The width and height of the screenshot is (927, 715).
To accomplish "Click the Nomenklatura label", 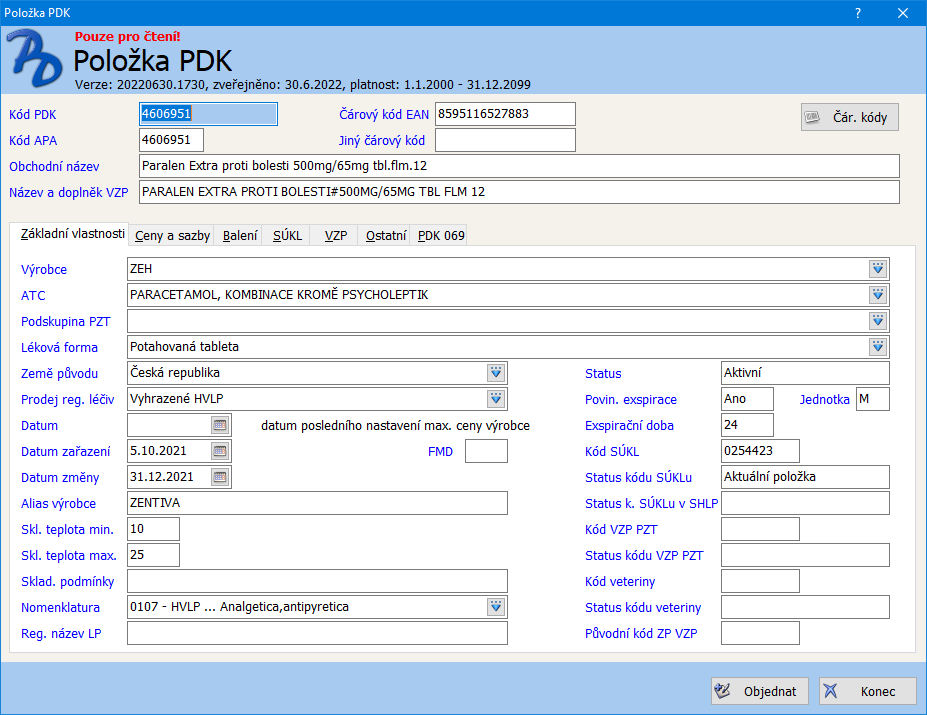I will click(x=60, y=608).
